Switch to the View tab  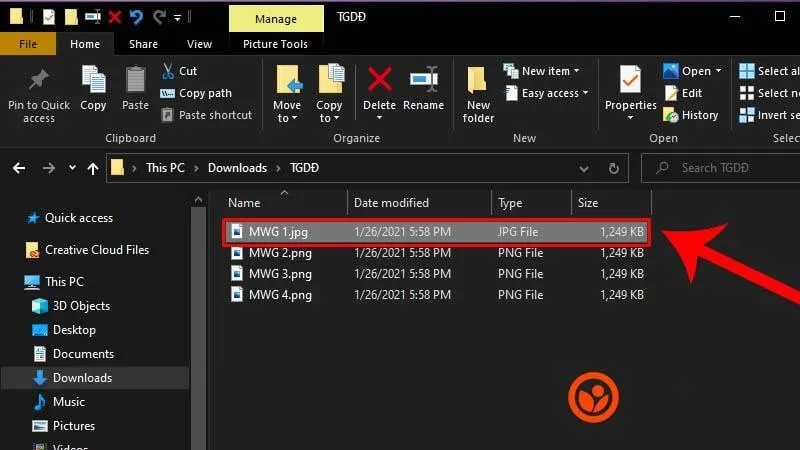click(199, 44)
